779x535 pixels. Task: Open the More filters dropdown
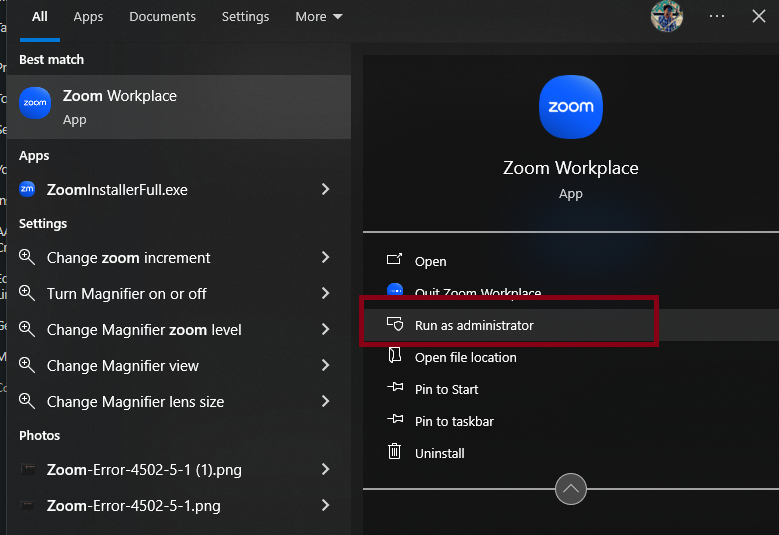click(x=318, y=17)
